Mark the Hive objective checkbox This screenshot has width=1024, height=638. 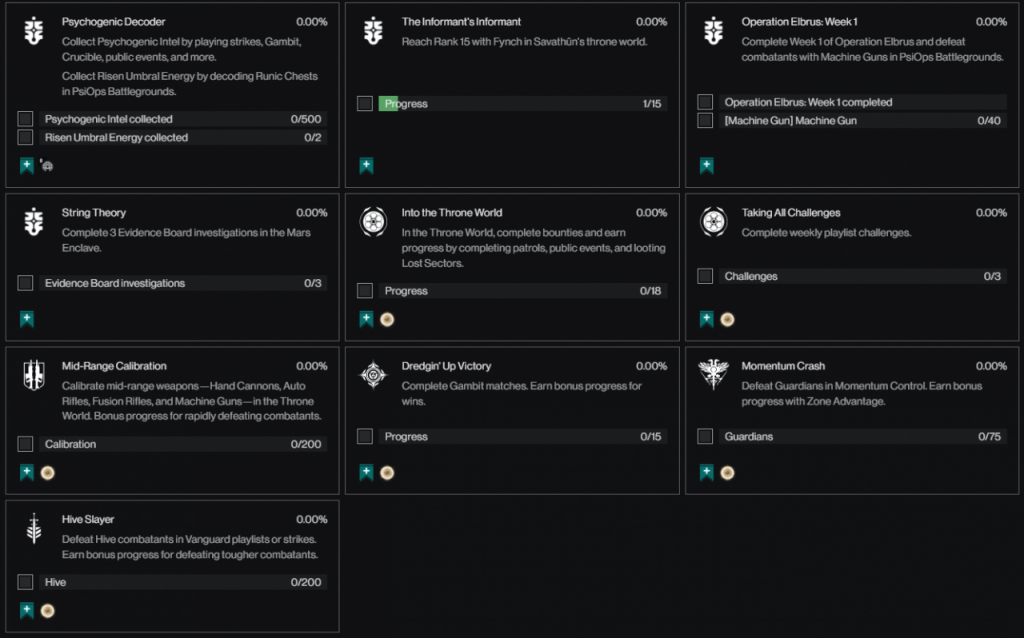click(x=25, y=582)
